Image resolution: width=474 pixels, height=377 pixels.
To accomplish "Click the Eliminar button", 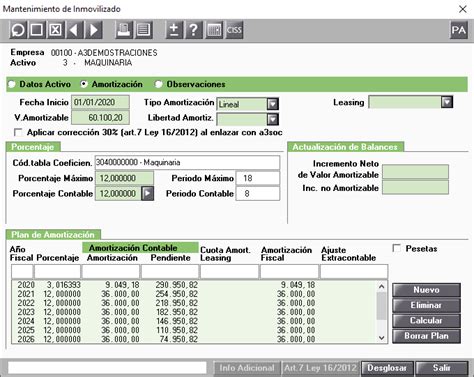I will click(x=426, y=305).
